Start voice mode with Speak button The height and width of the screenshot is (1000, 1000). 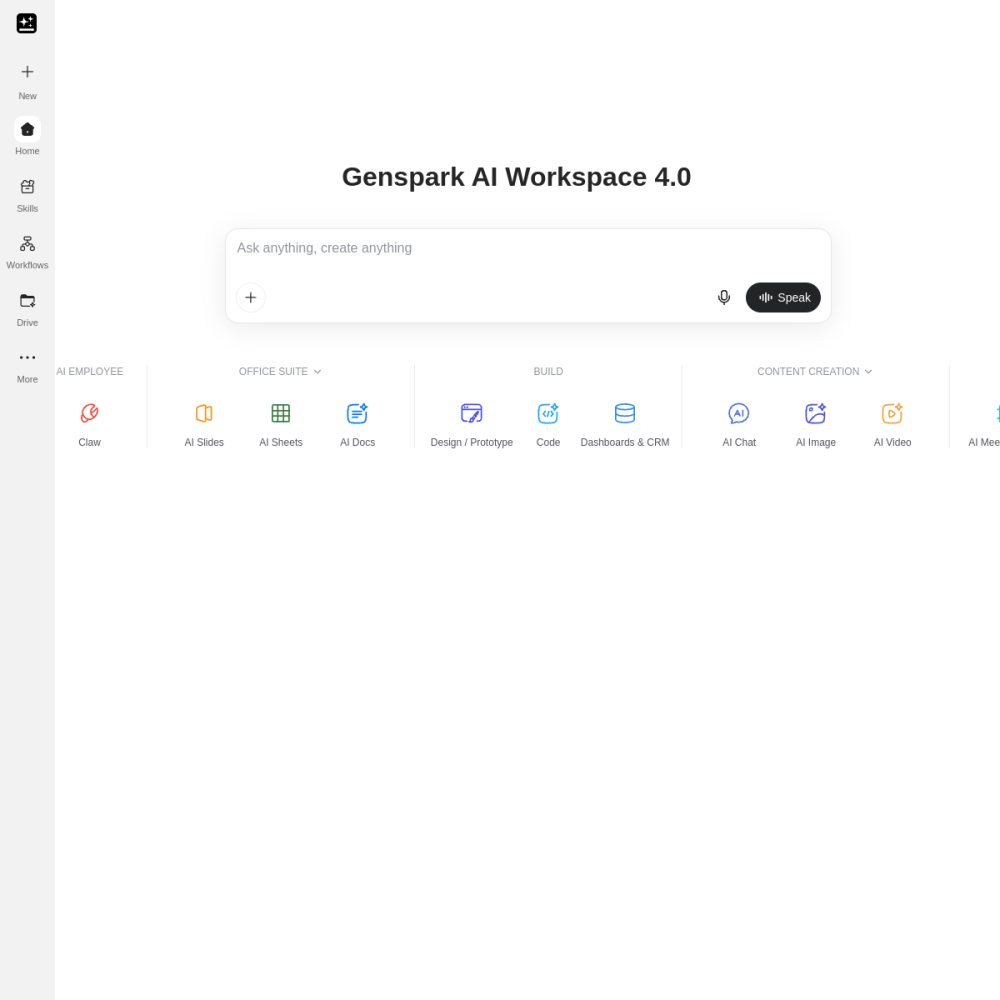(x=783, y=297)
